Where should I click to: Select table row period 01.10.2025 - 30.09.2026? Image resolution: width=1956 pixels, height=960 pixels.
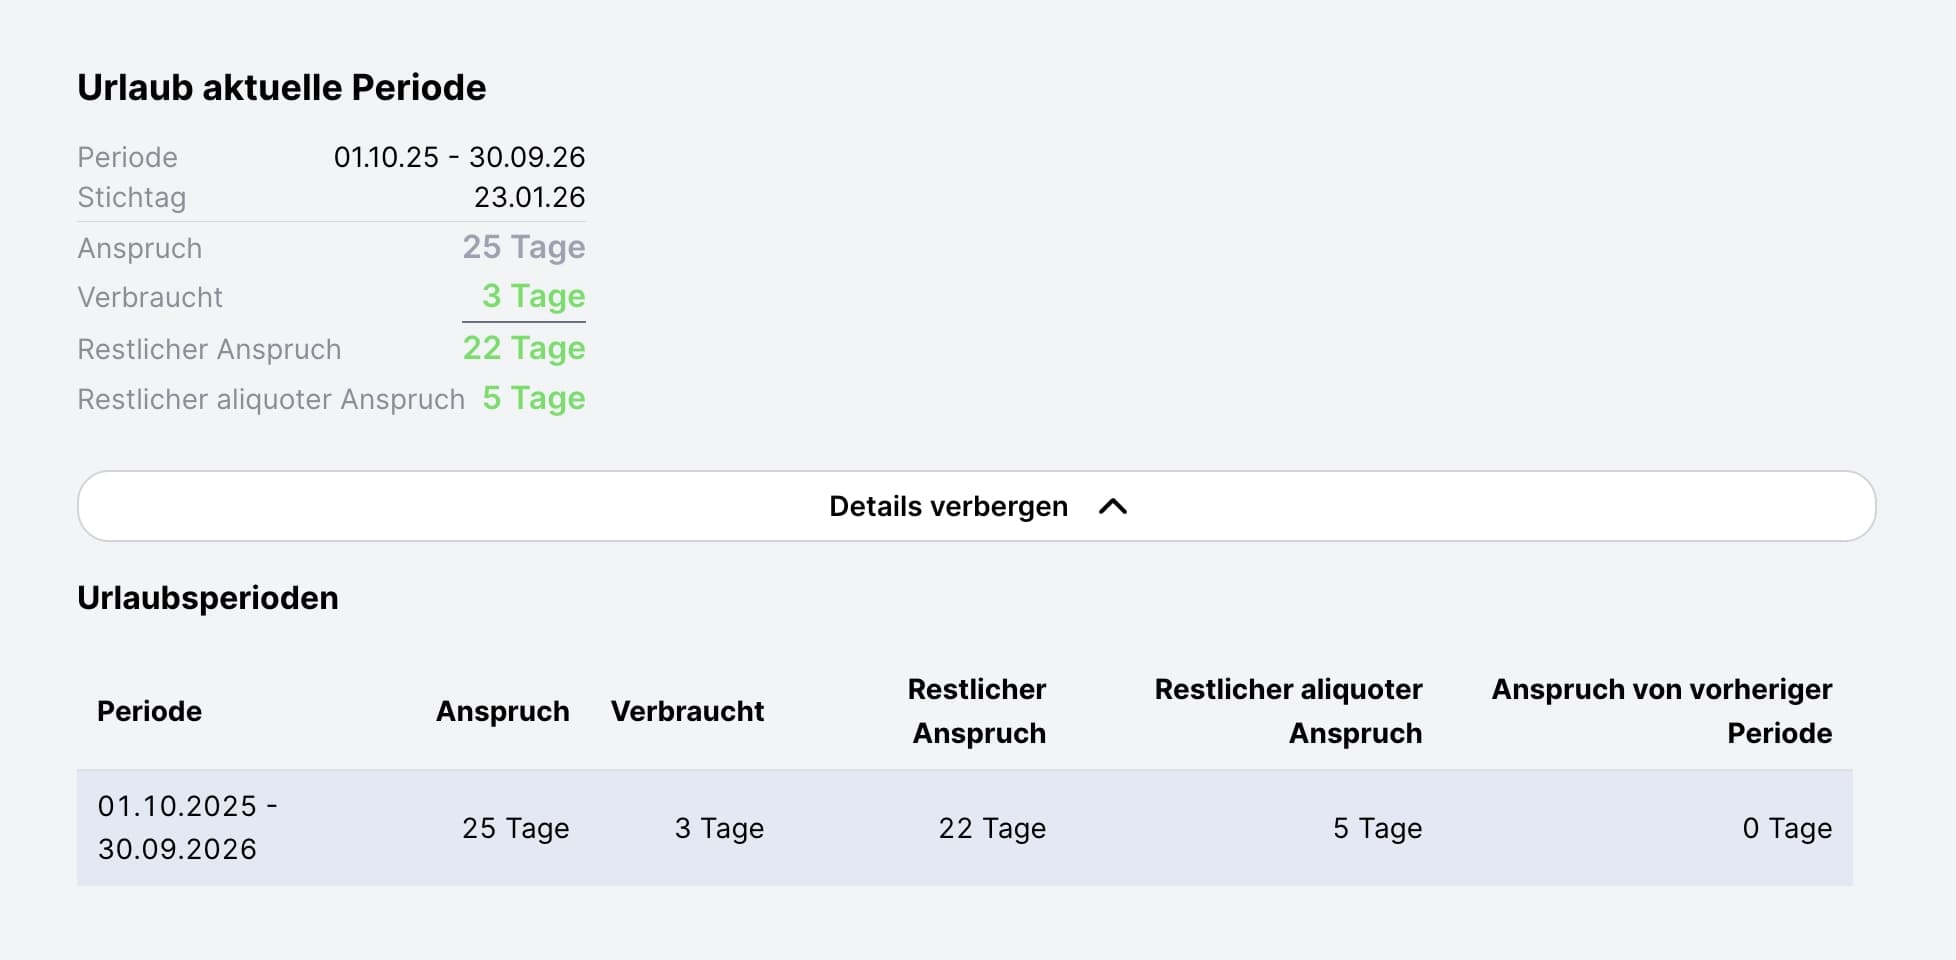click(x=187, y=827)
